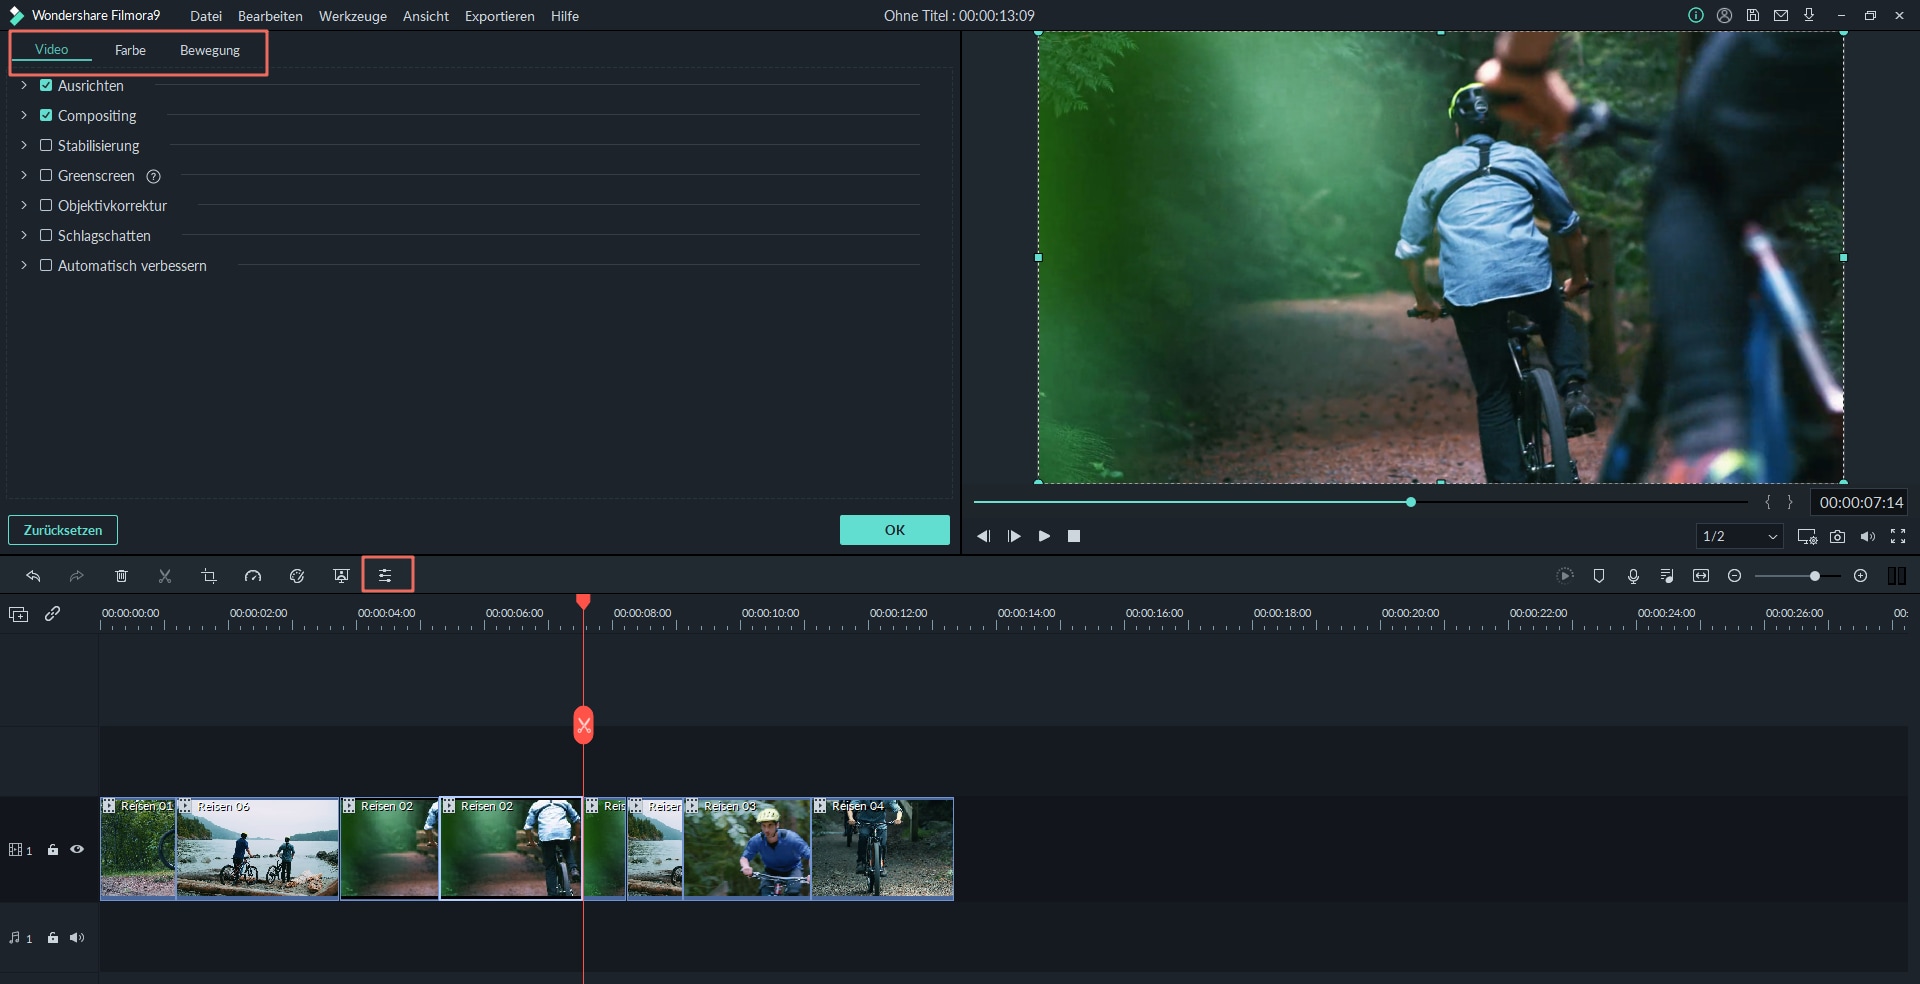Zoom out timeline with minus icon

[x=1735, y=576]
